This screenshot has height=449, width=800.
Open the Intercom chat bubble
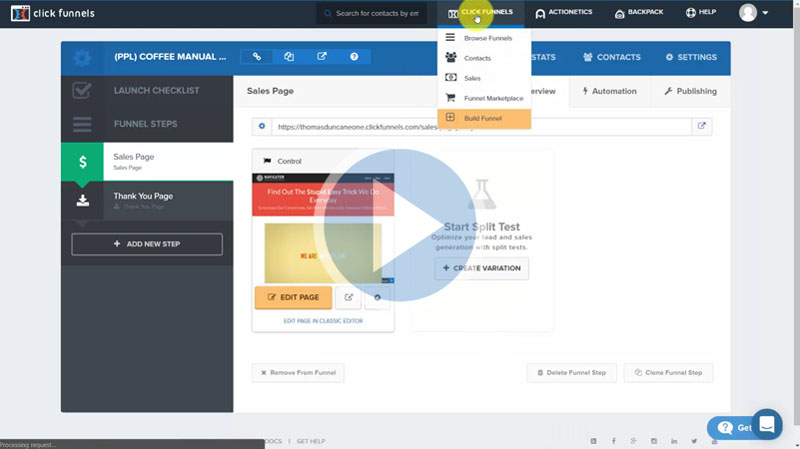click(767, 424)
